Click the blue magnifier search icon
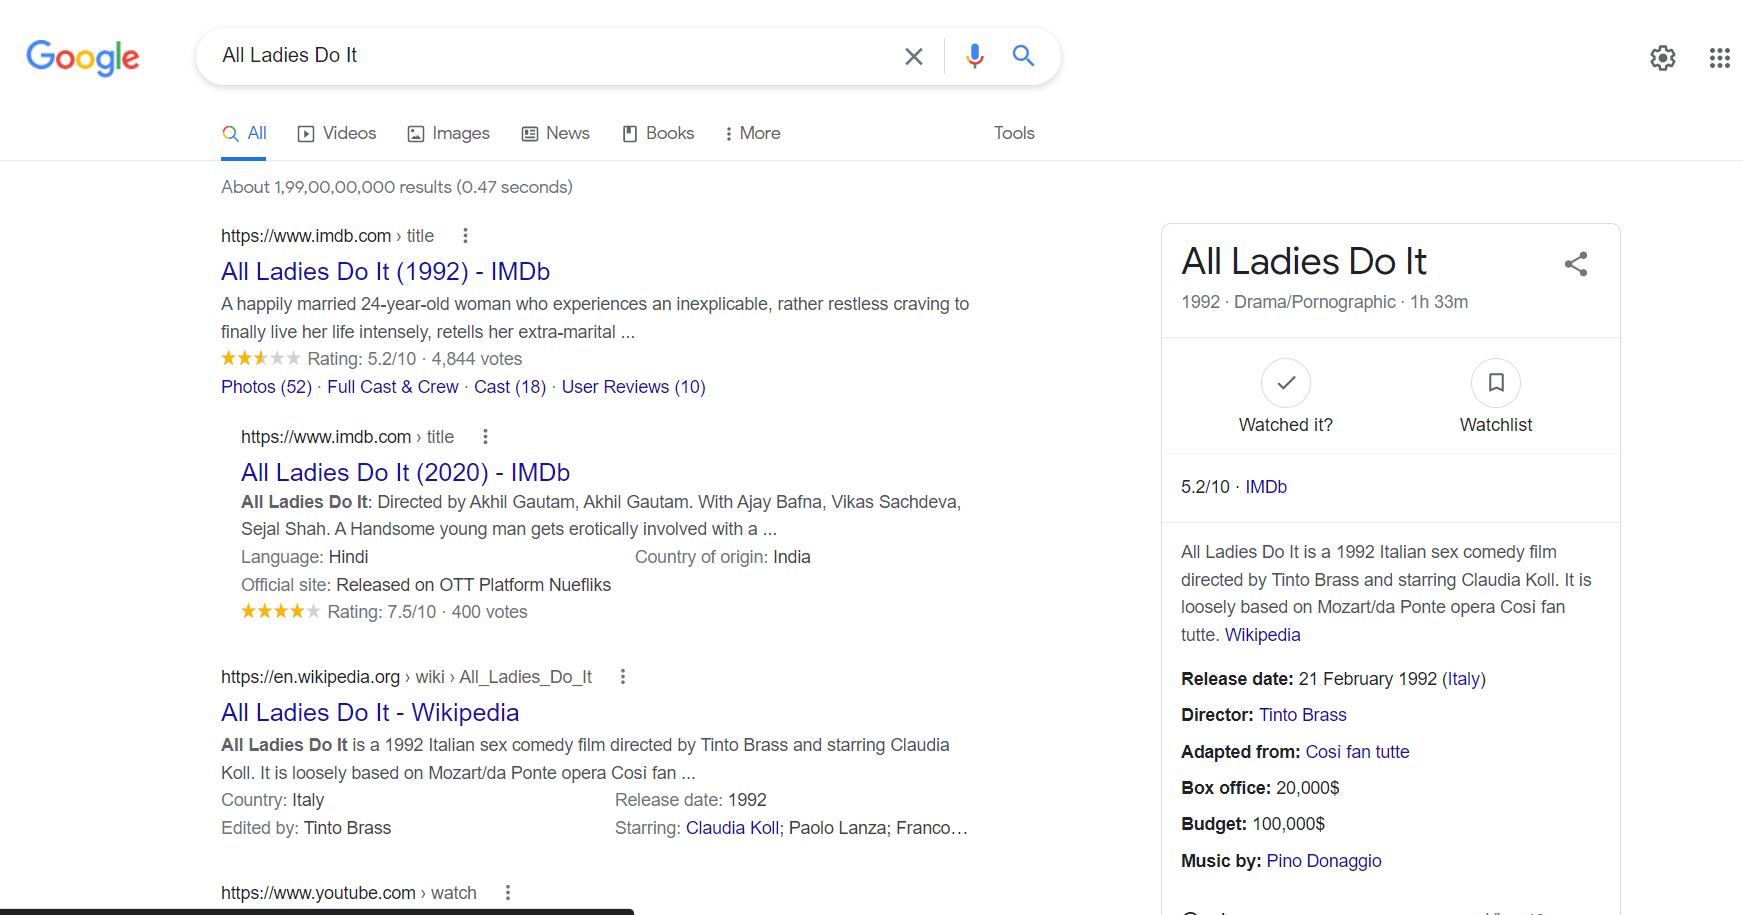The width and height of the screenshot is (1743, 915). (1023, 56)
